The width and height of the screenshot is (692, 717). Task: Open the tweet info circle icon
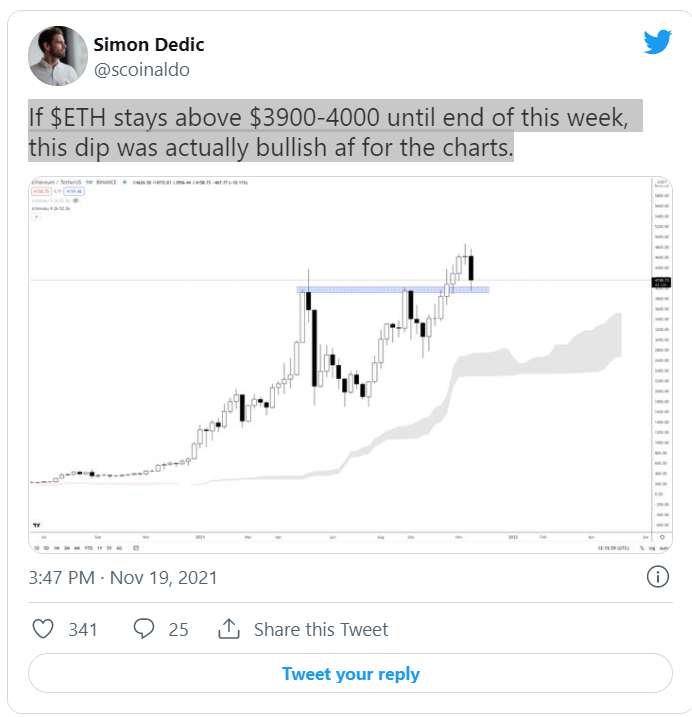[x=658, y=577]
